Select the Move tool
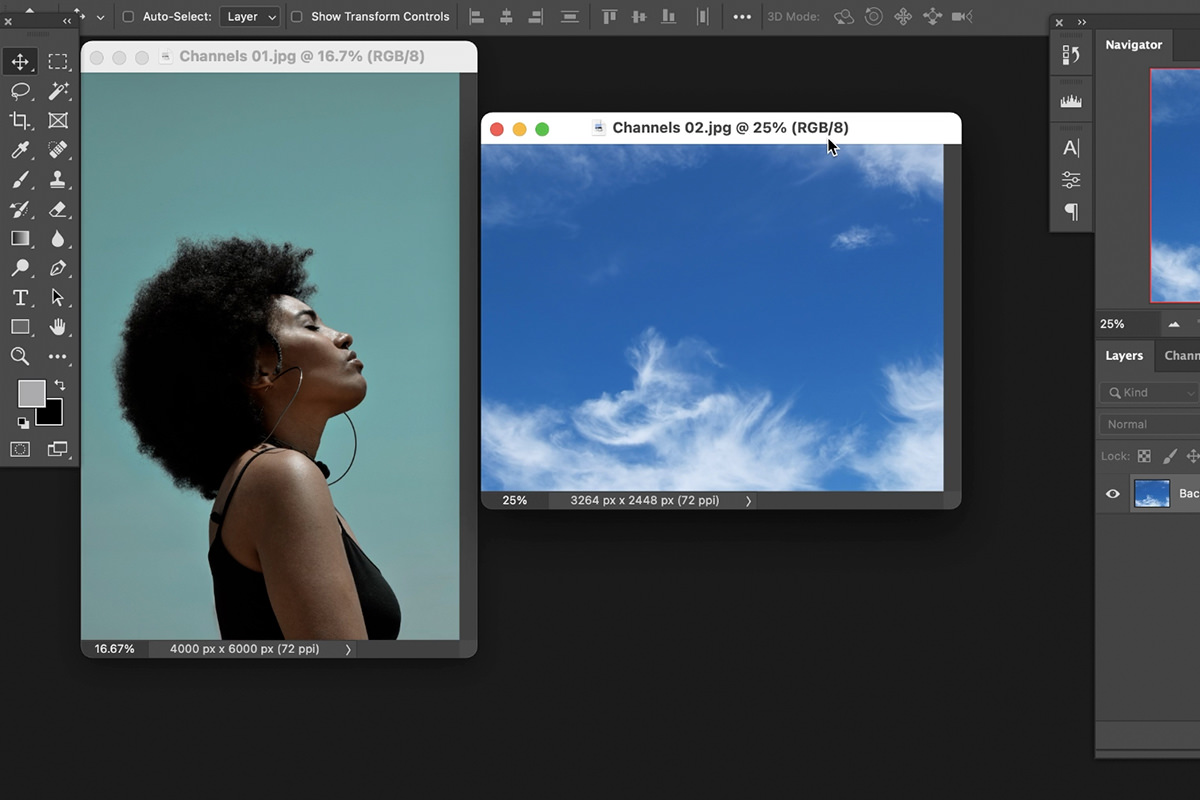 pos(20,61)
